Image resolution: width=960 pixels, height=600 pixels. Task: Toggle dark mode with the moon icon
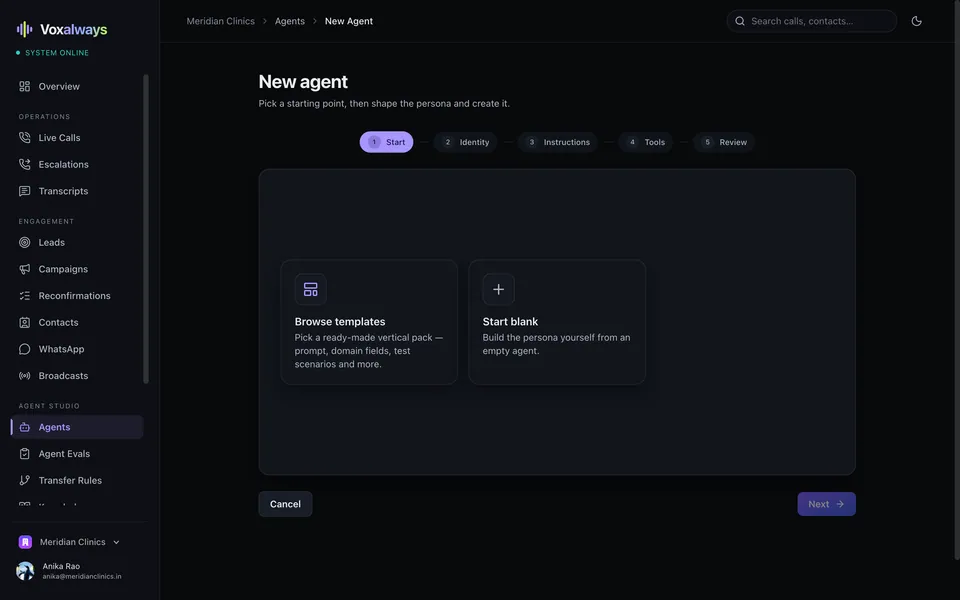917,21
